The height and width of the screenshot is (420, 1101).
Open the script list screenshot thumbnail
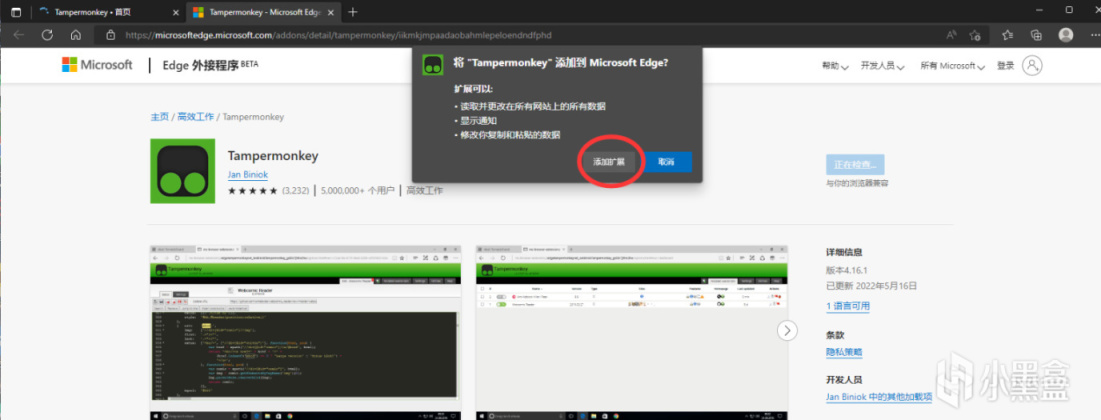(x=631, y=332)
